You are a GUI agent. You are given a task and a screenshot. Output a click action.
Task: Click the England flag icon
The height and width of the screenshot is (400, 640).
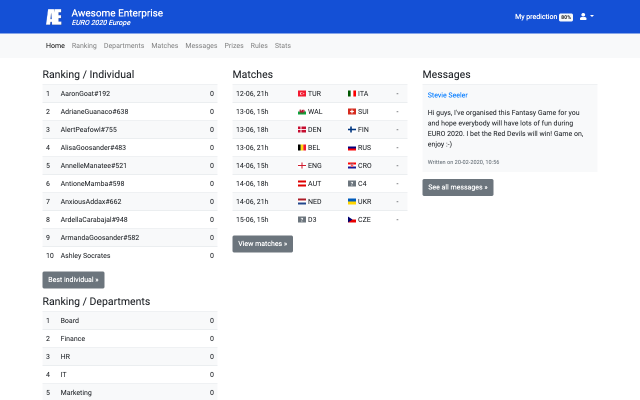302,165
